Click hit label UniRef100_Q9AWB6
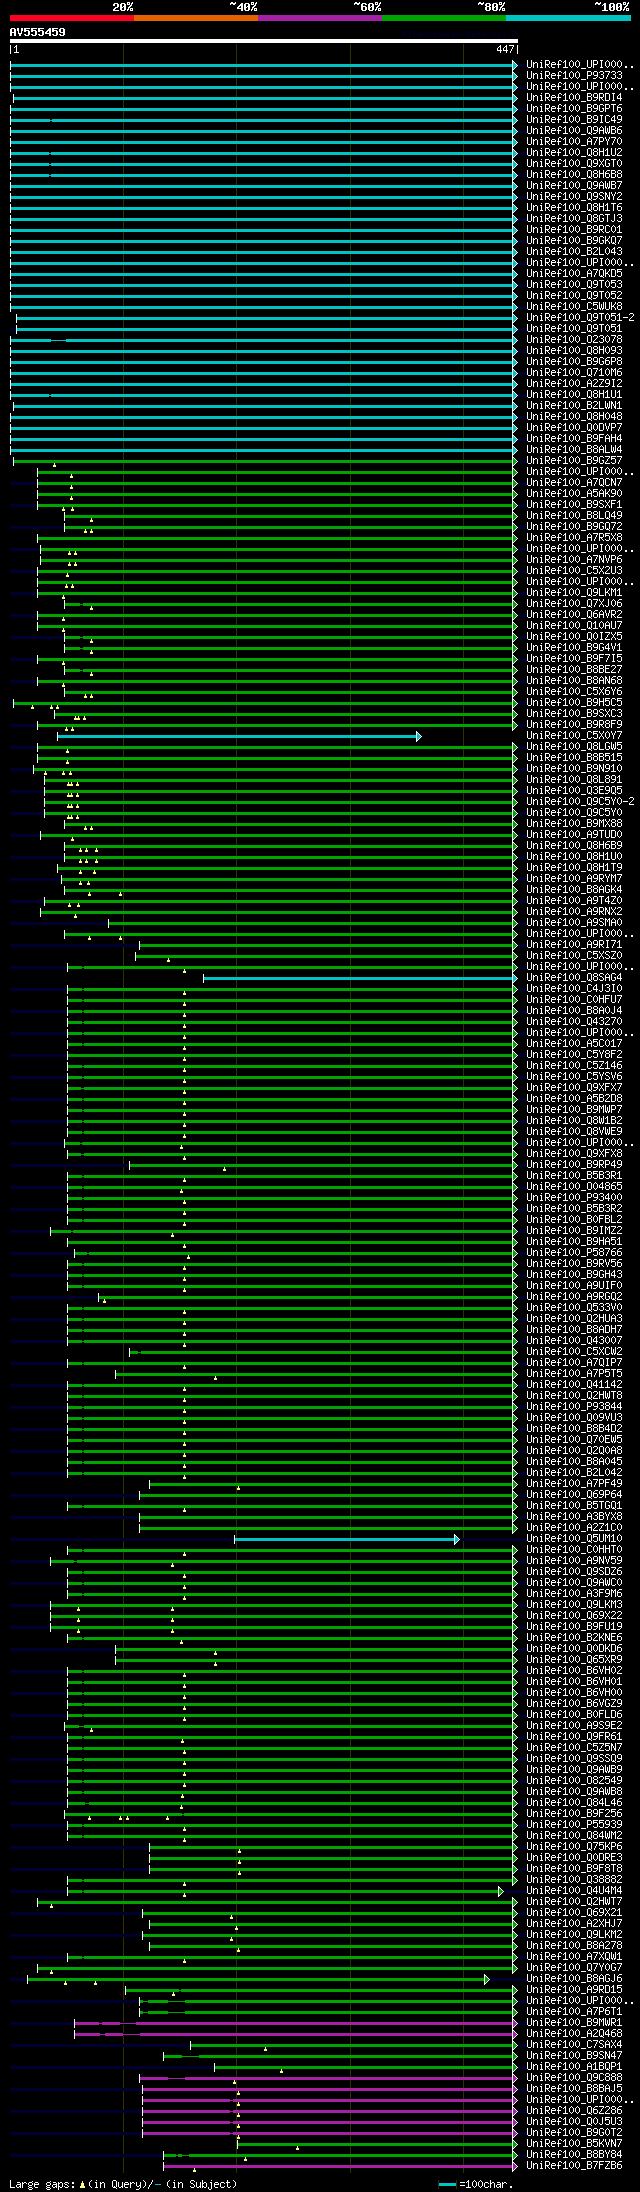This screenshot has width=640, height=2192. coord(574,130)
